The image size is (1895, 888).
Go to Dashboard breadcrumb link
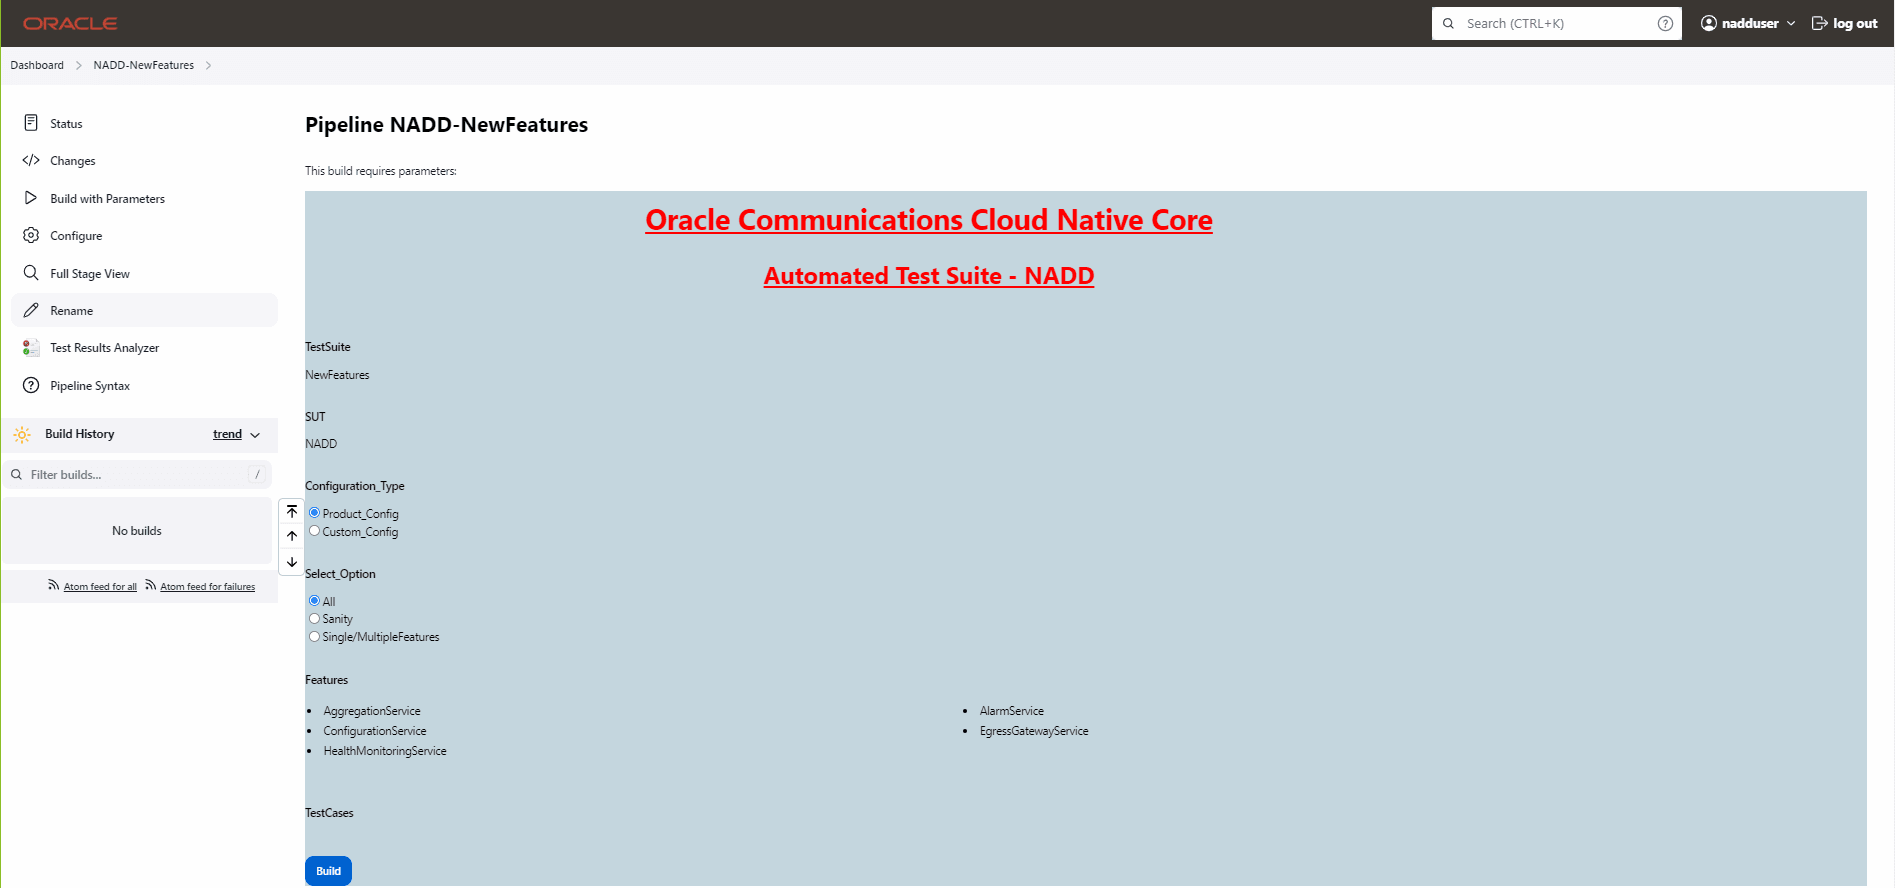pos(37,65)
